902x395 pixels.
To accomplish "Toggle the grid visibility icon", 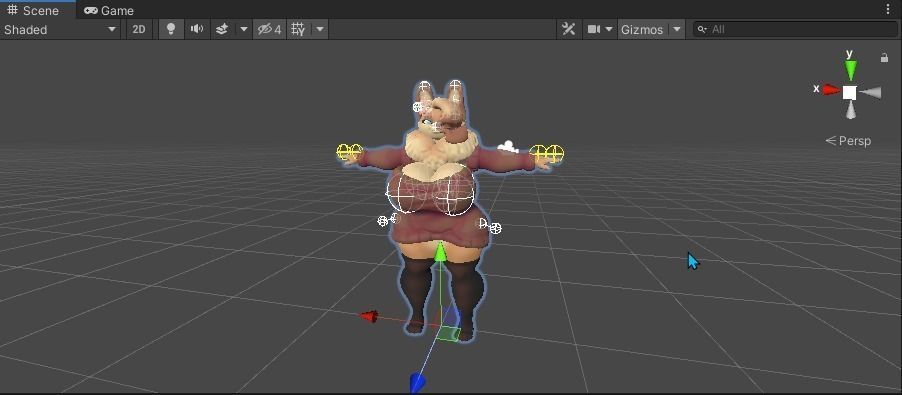I will (298, 29).
